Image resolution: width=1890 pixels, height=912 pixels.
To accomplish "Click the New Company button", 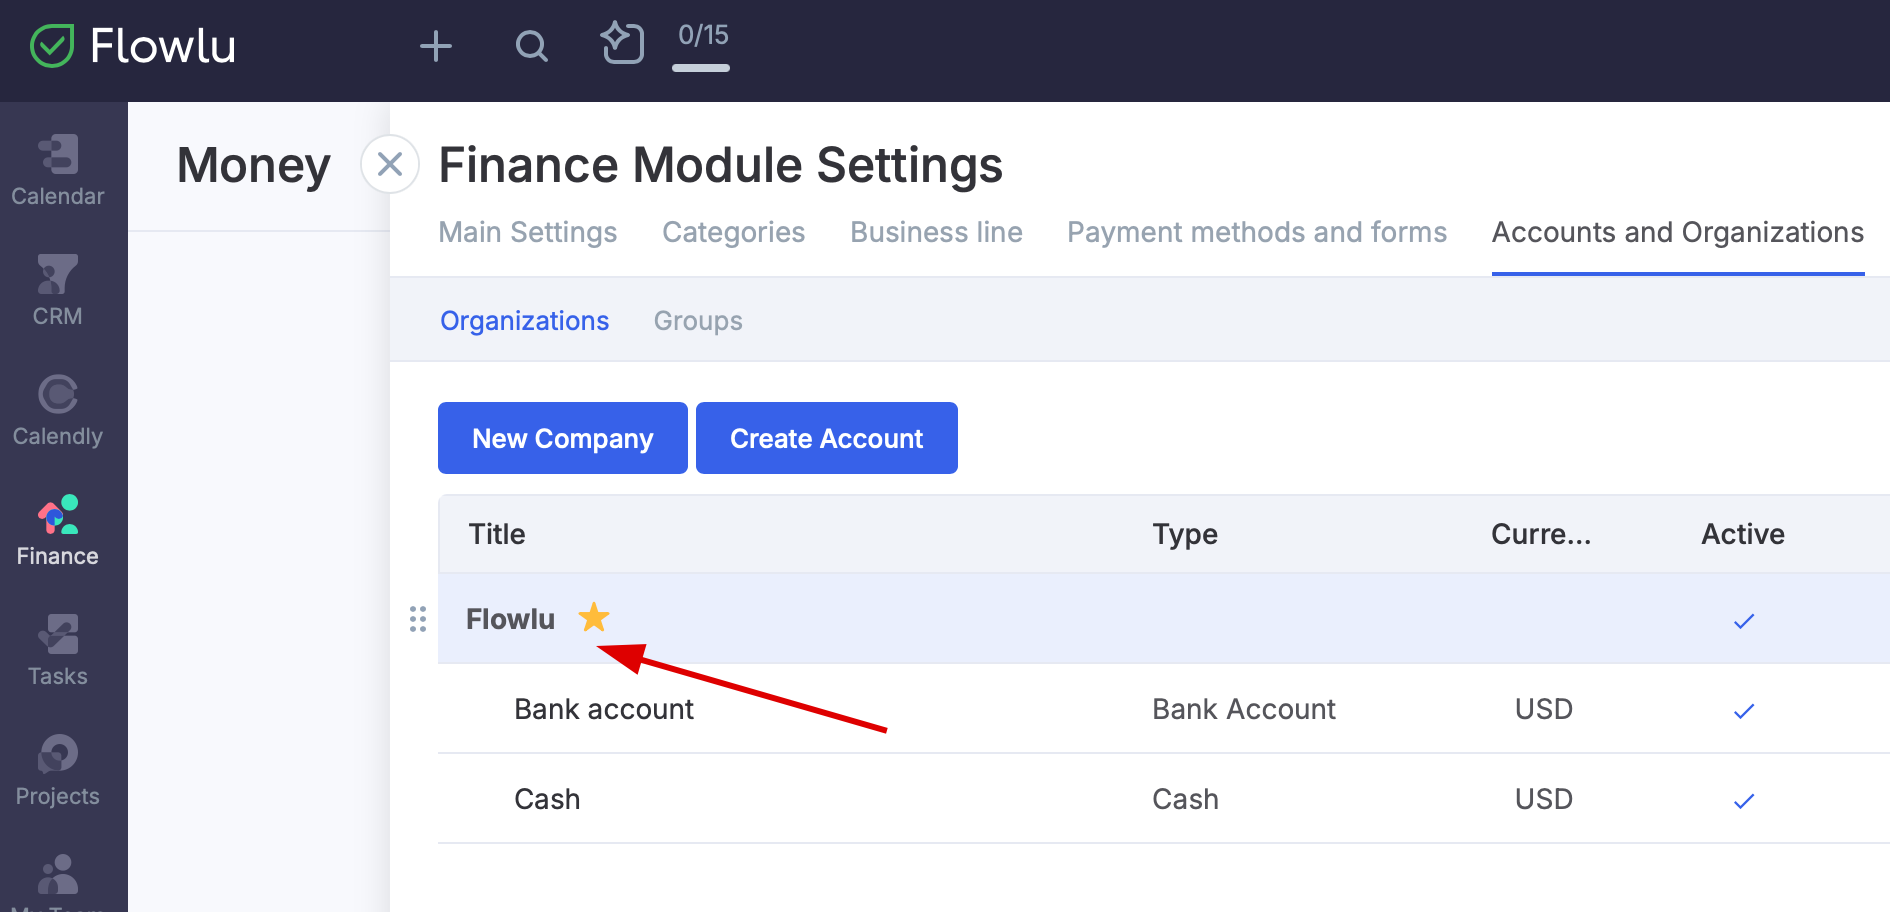I will point(562,438).
